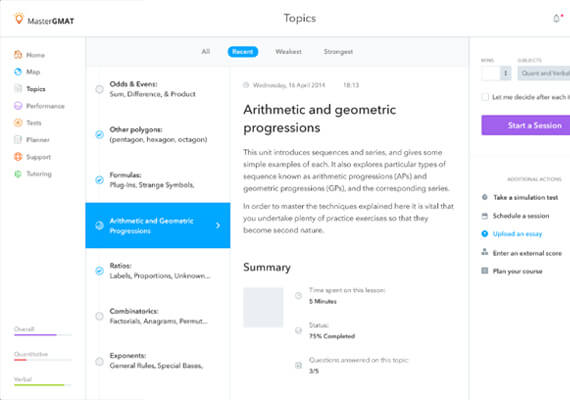Switch to the Strongest tab

[x=338, y=52]
